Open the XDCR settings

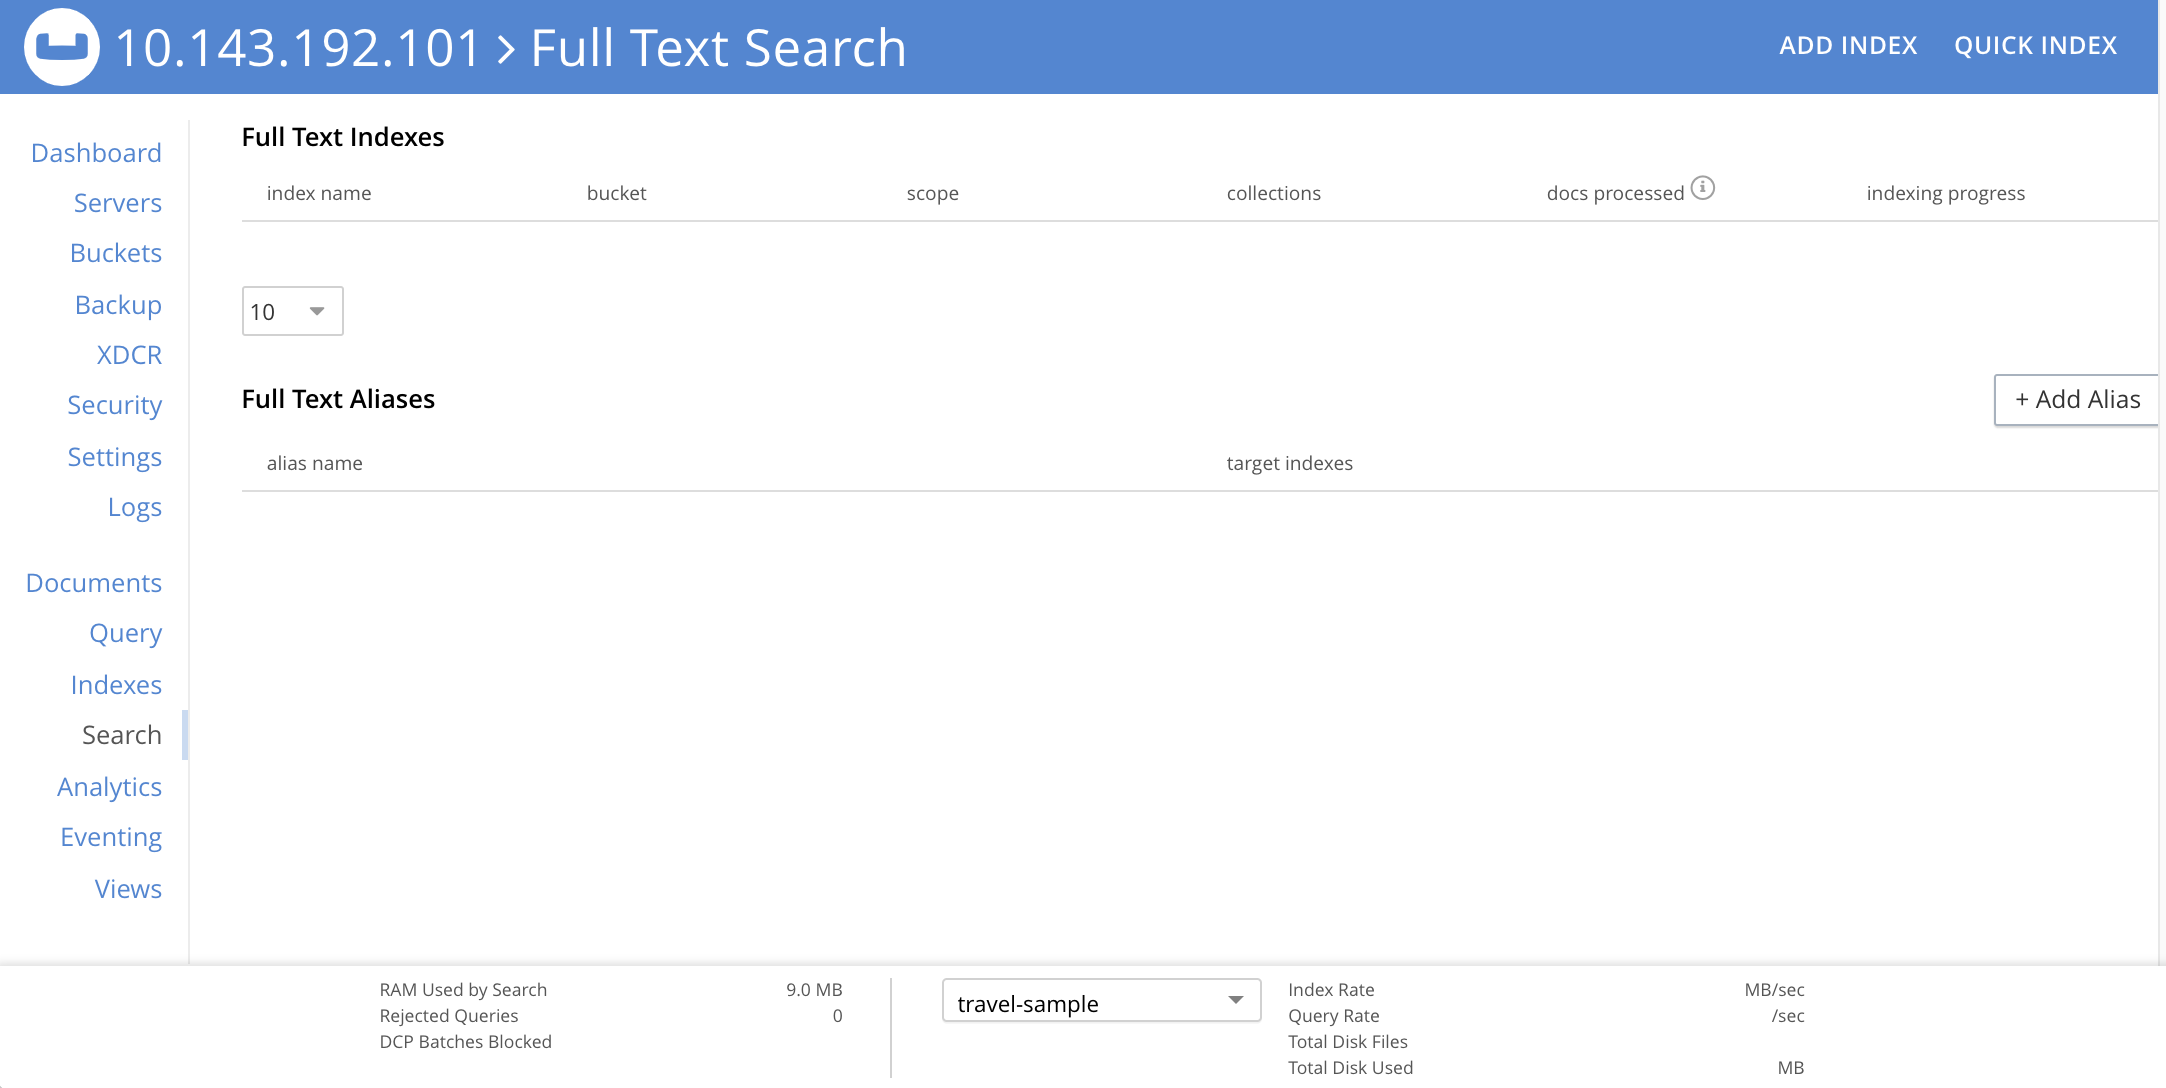coord(129,355)
